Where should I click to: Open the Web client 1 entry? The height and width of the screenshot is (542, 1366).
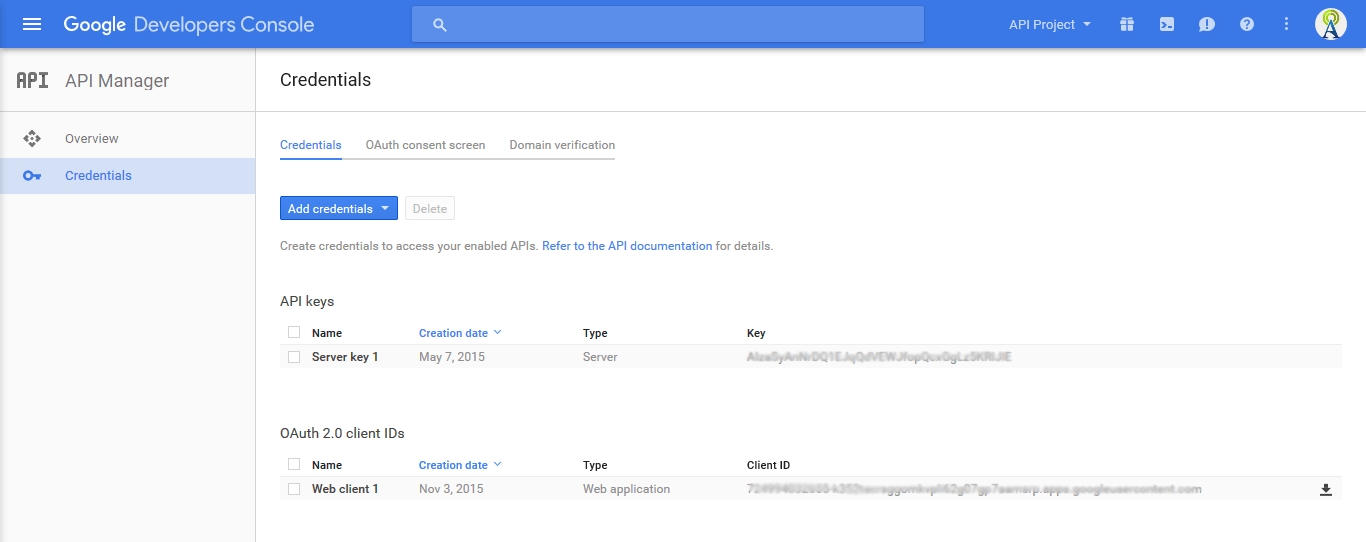[x=345, y=489]
